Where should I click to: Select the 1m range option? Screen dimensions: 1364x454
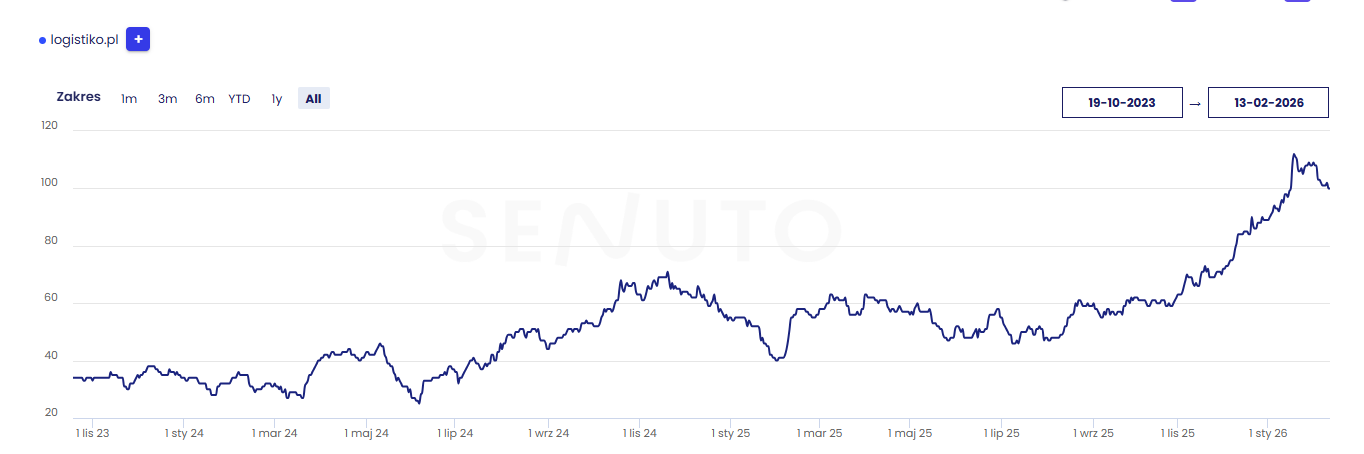pyautogui.click(x=129, y=98)
